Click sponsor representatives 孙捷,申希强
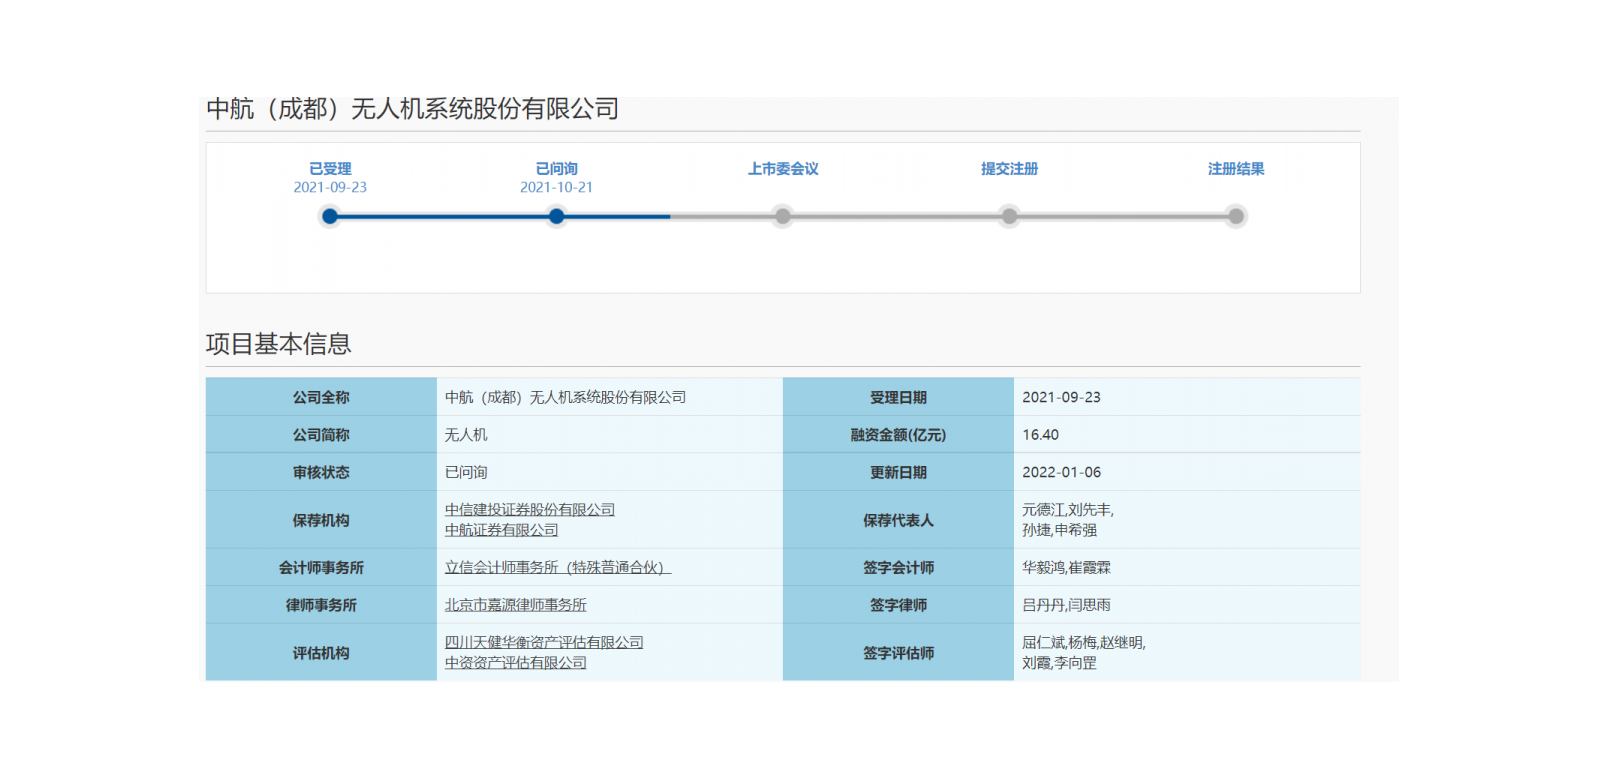Viewport: 1599px width, 780px height. click(x=1059, y=530)
